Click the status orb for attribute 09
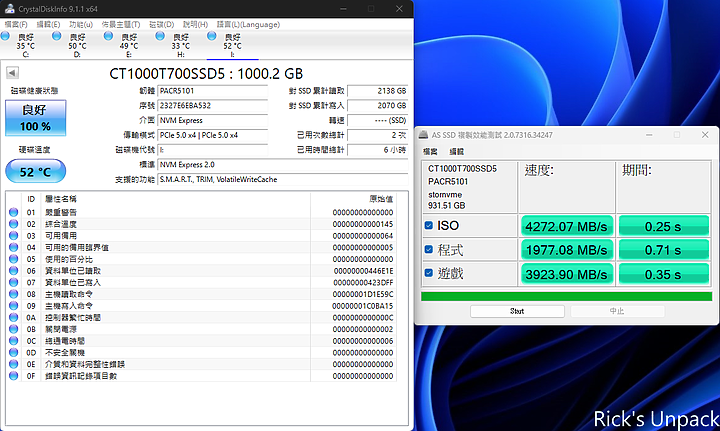This screenshot has height=431, width=720. point(13,306)
